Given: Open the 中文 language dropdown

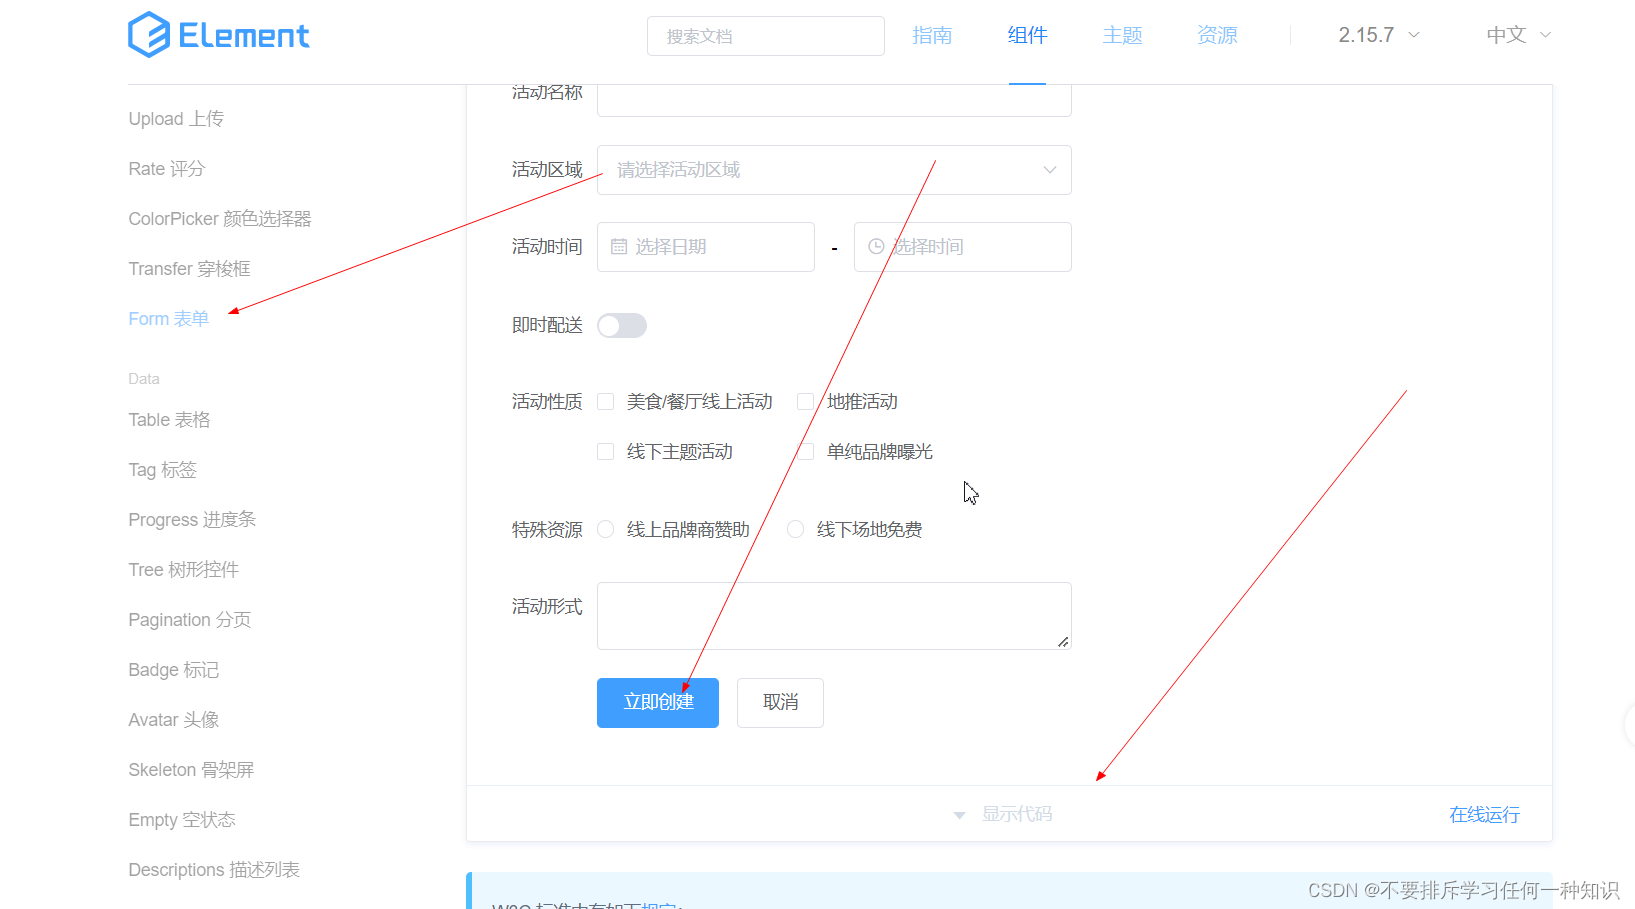Looking at the screenshot, I should 1519,35.
